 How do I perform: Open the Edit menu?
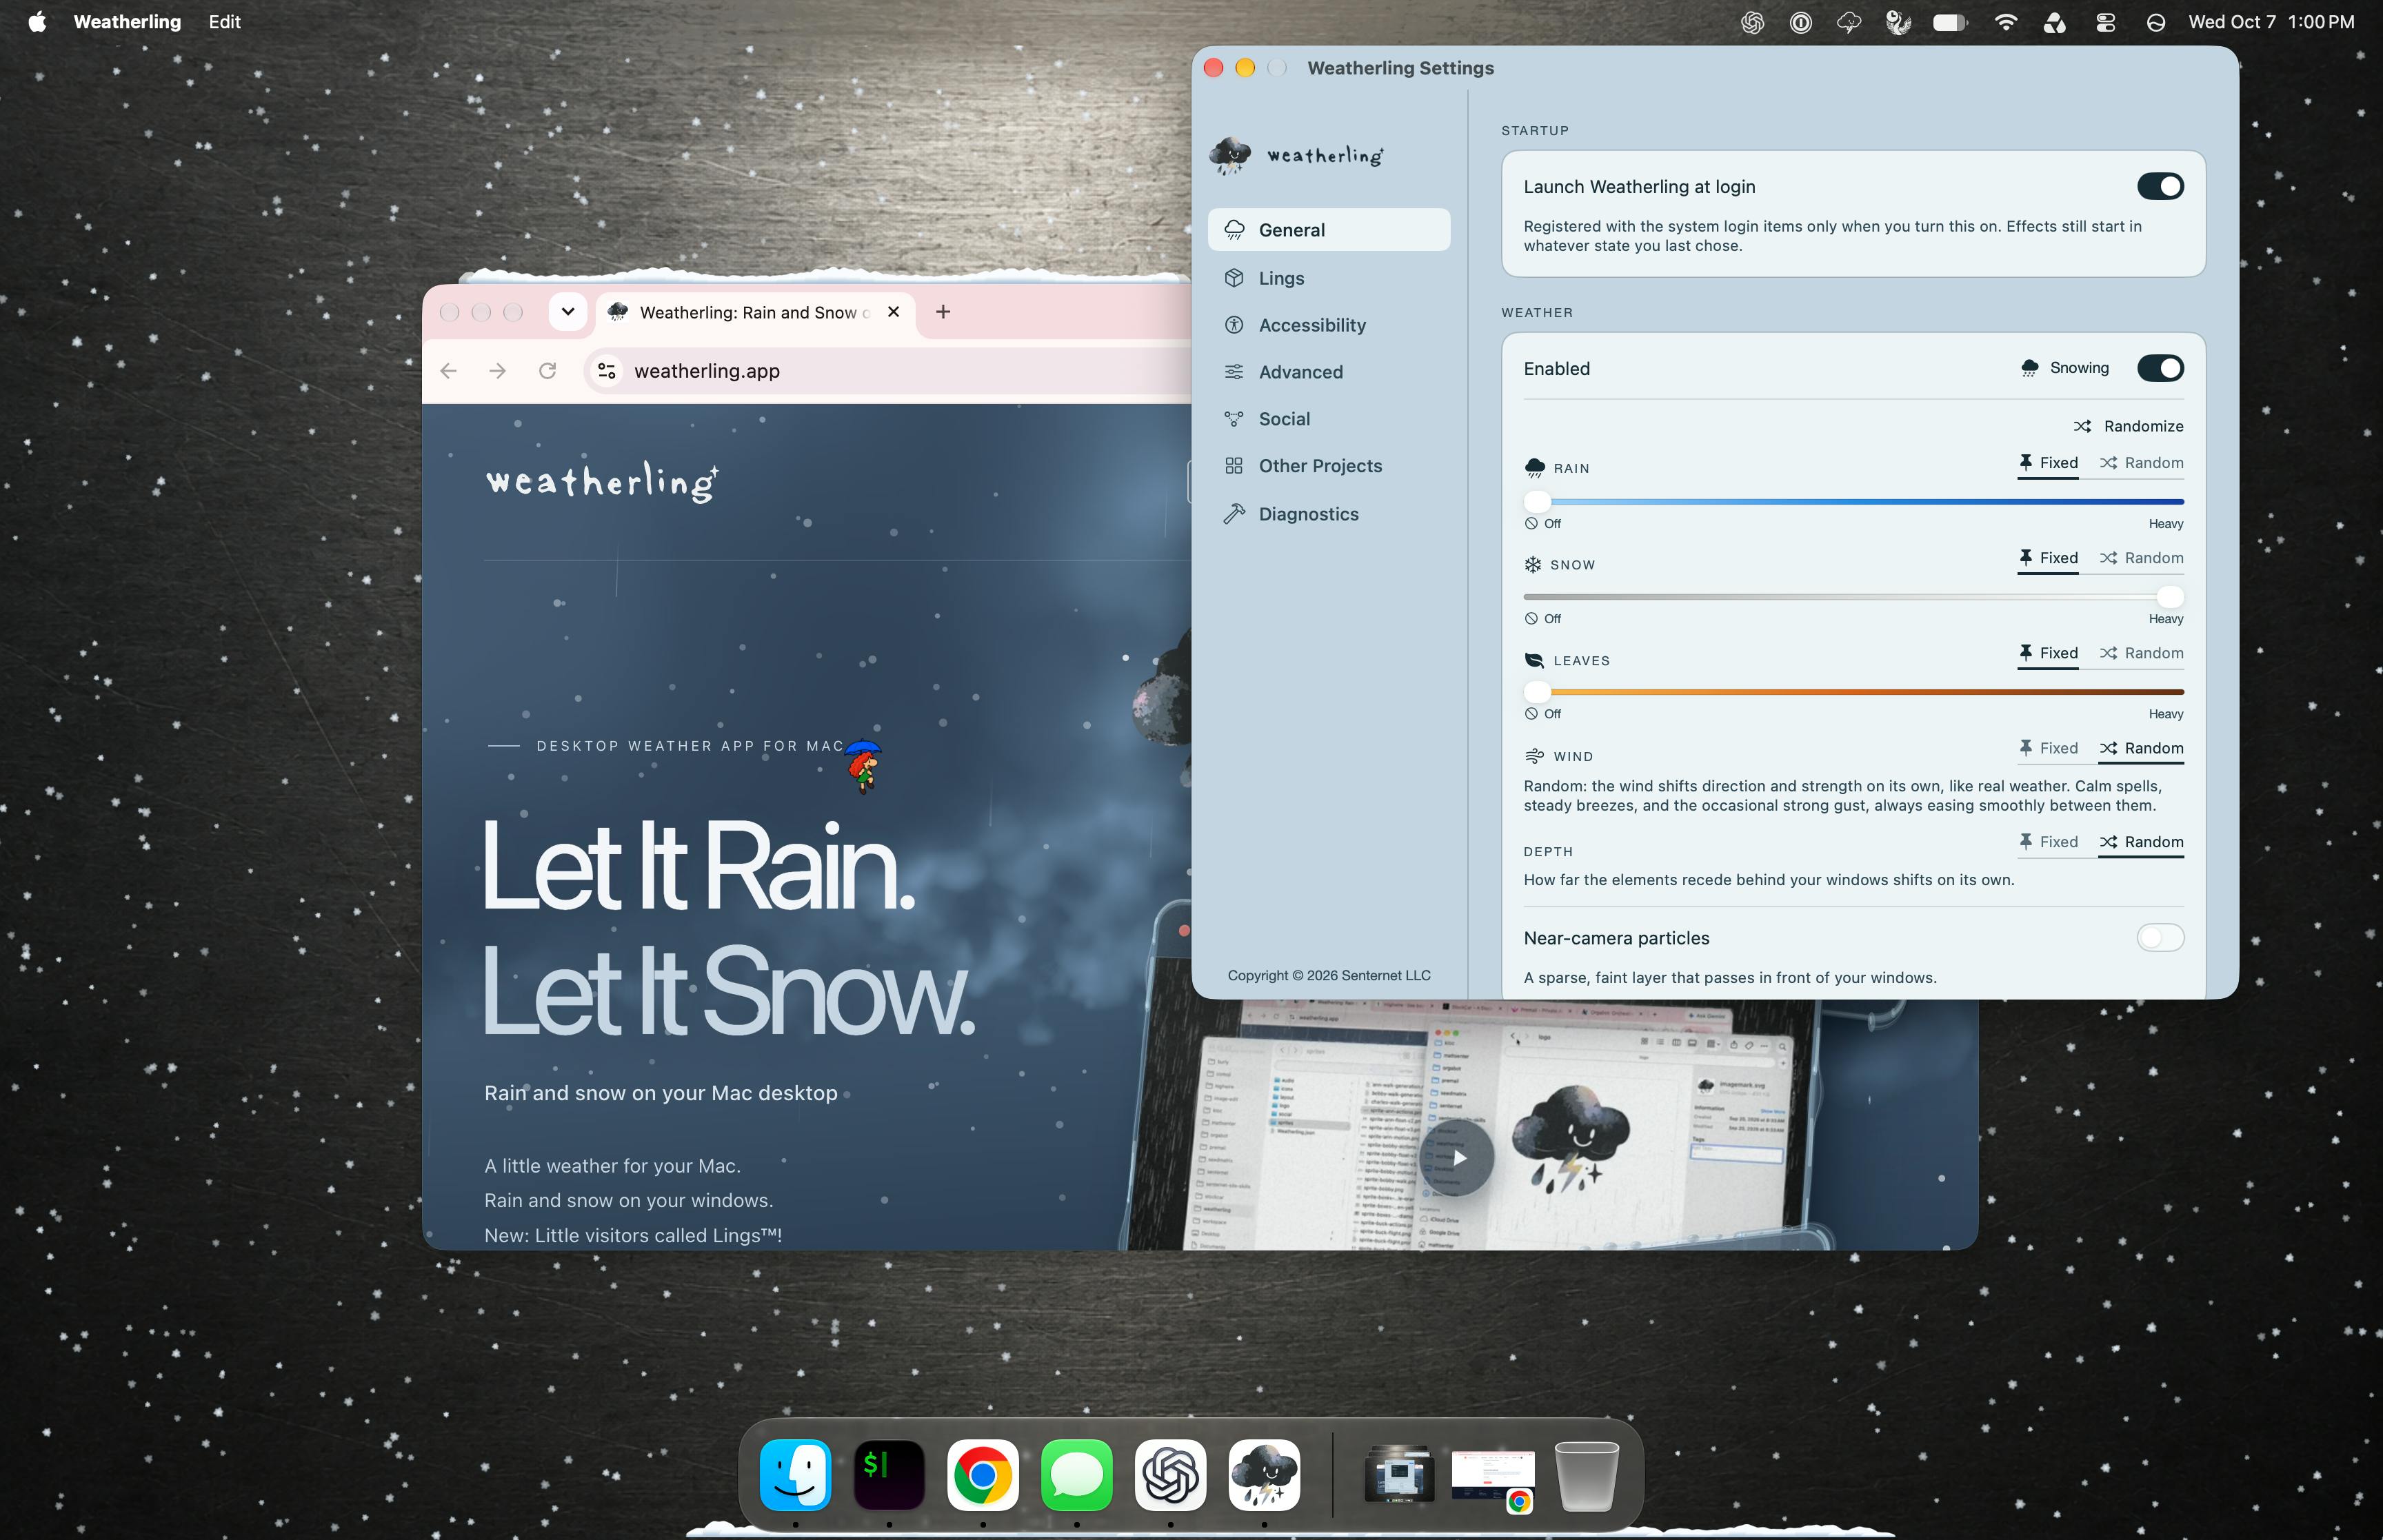coord(224,22)
